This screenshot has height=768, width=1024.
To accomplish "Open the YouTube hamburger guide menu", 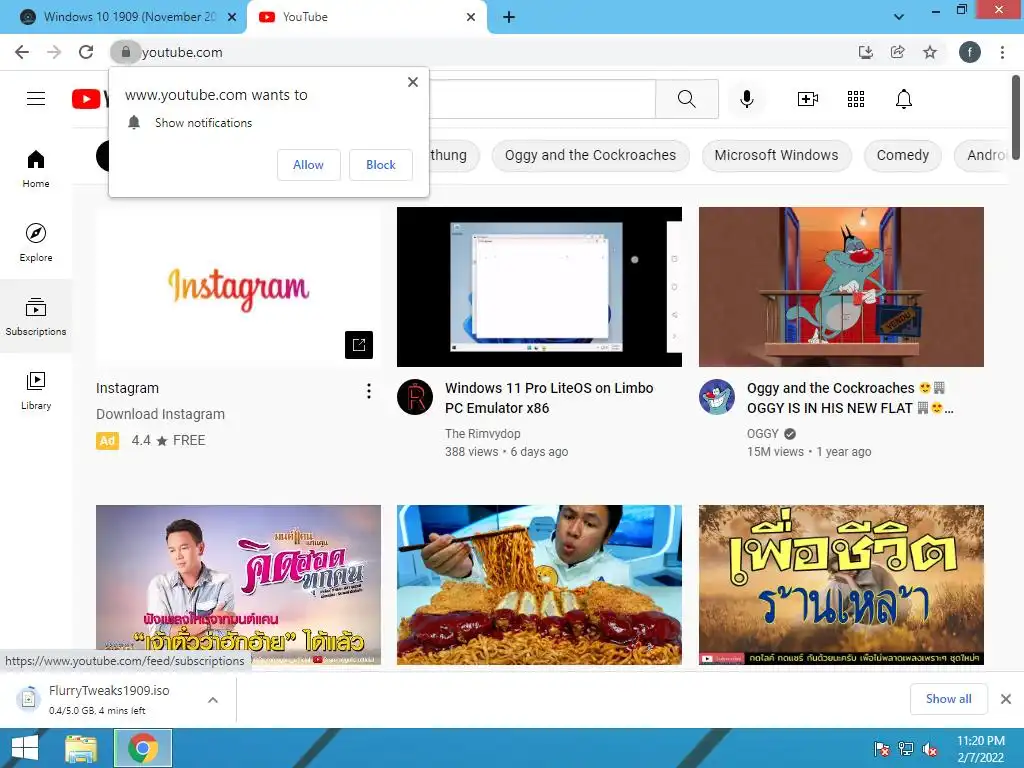I will click(36, 99).
